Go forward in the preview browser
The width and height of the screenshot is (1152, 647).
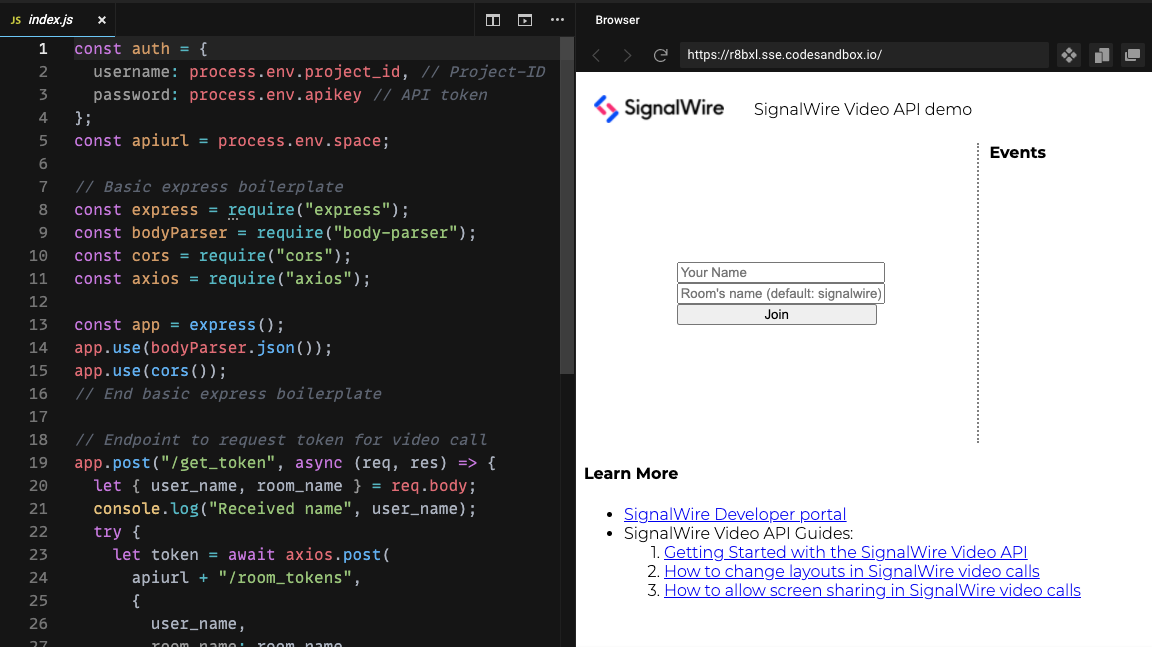[x=627, y=55]
